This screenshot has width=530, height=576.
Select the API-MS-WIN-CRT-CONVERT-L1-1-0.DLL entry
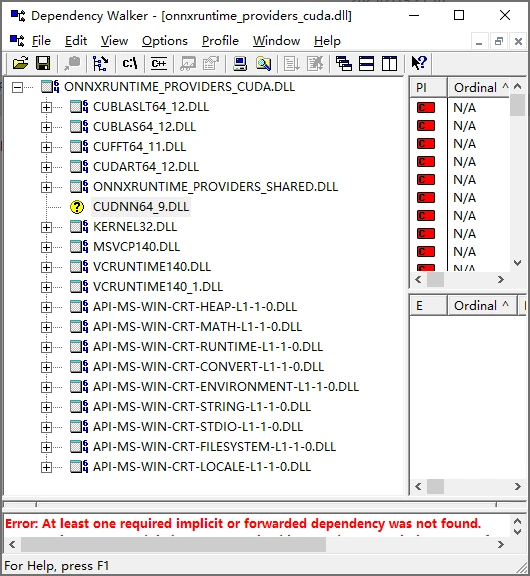tap(208, 367)
